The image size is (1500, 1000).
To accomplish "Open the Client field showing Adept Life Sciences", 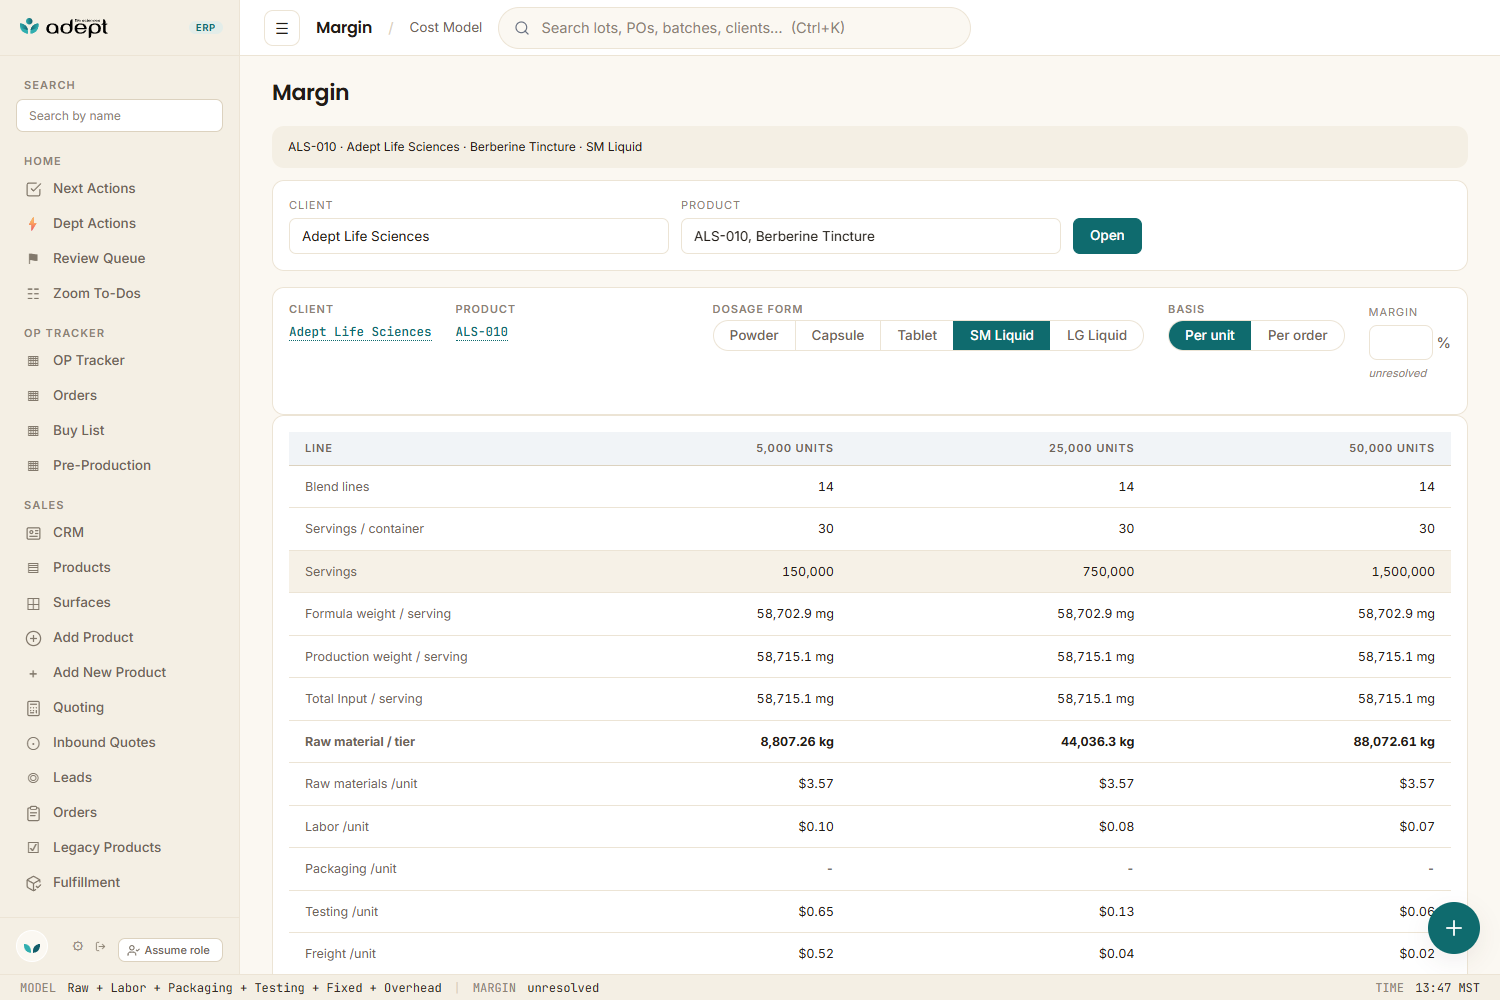I will 479,236.
